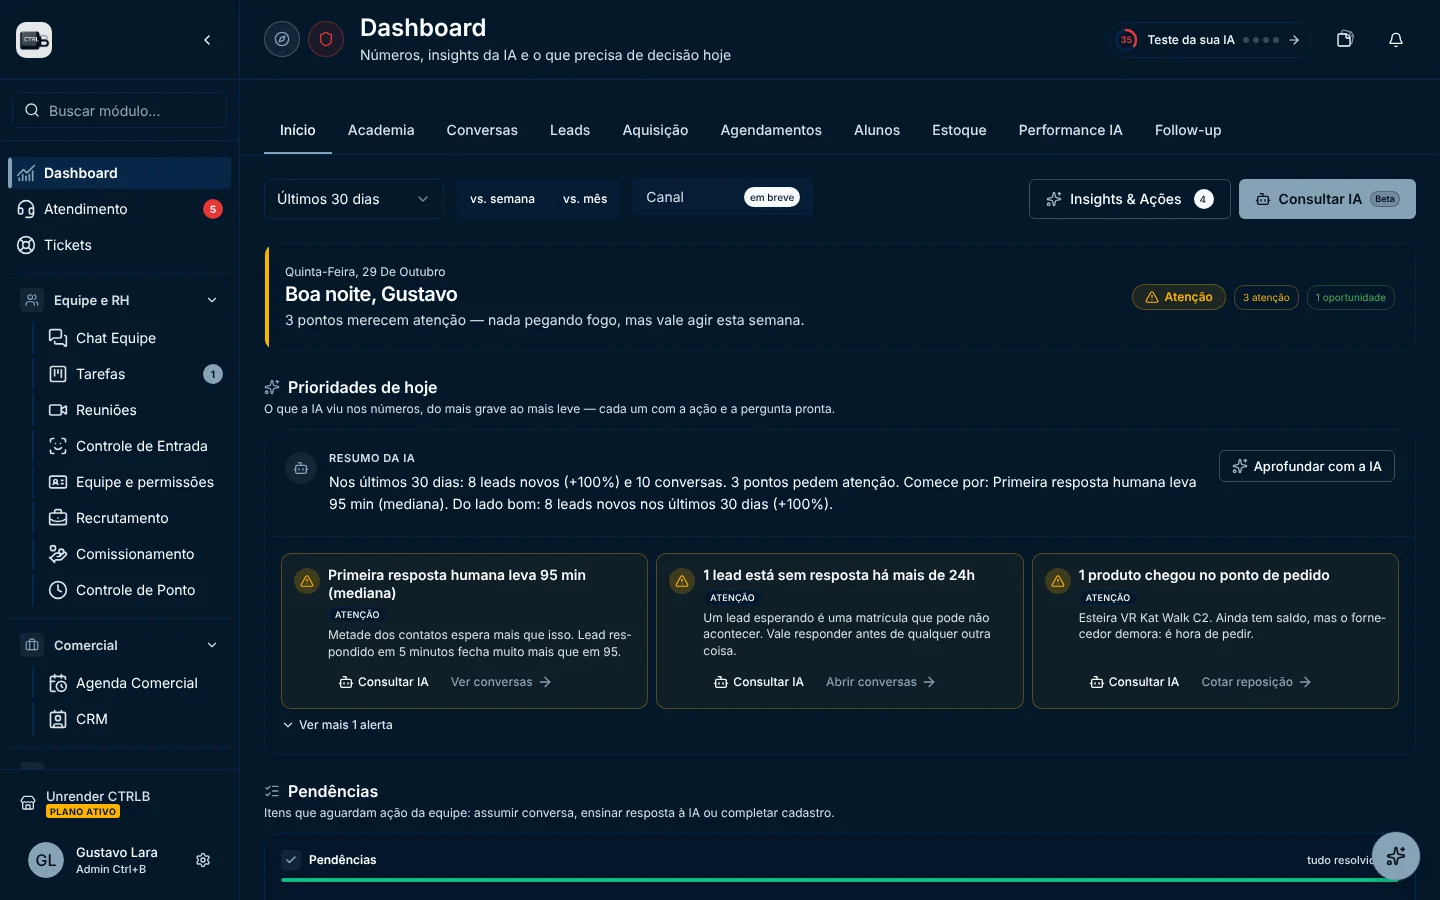Open CRM module

point(135,719)
